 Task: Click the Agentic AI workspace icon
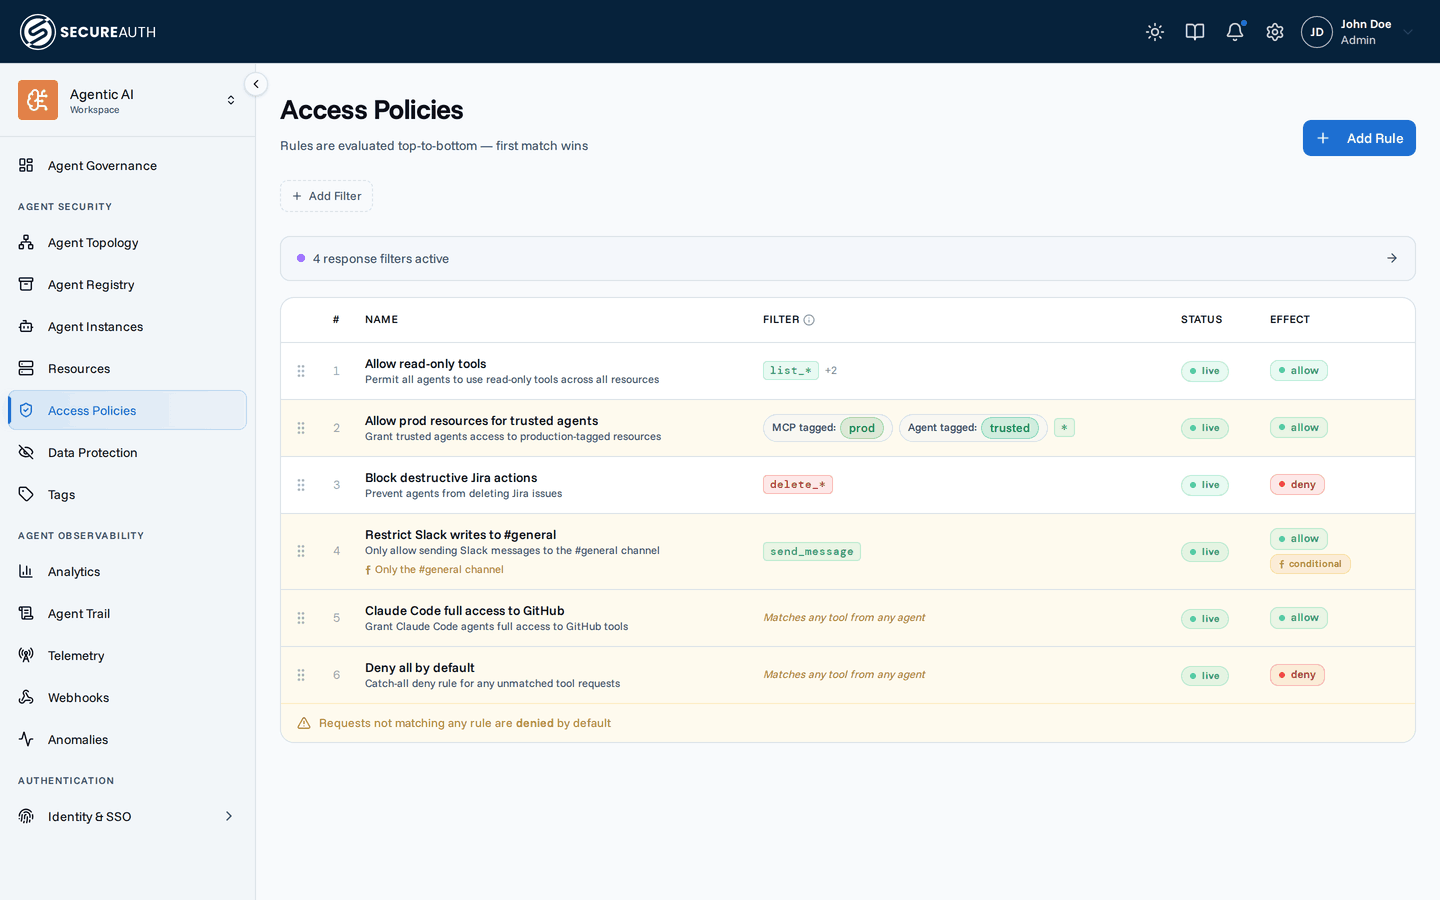38,100
